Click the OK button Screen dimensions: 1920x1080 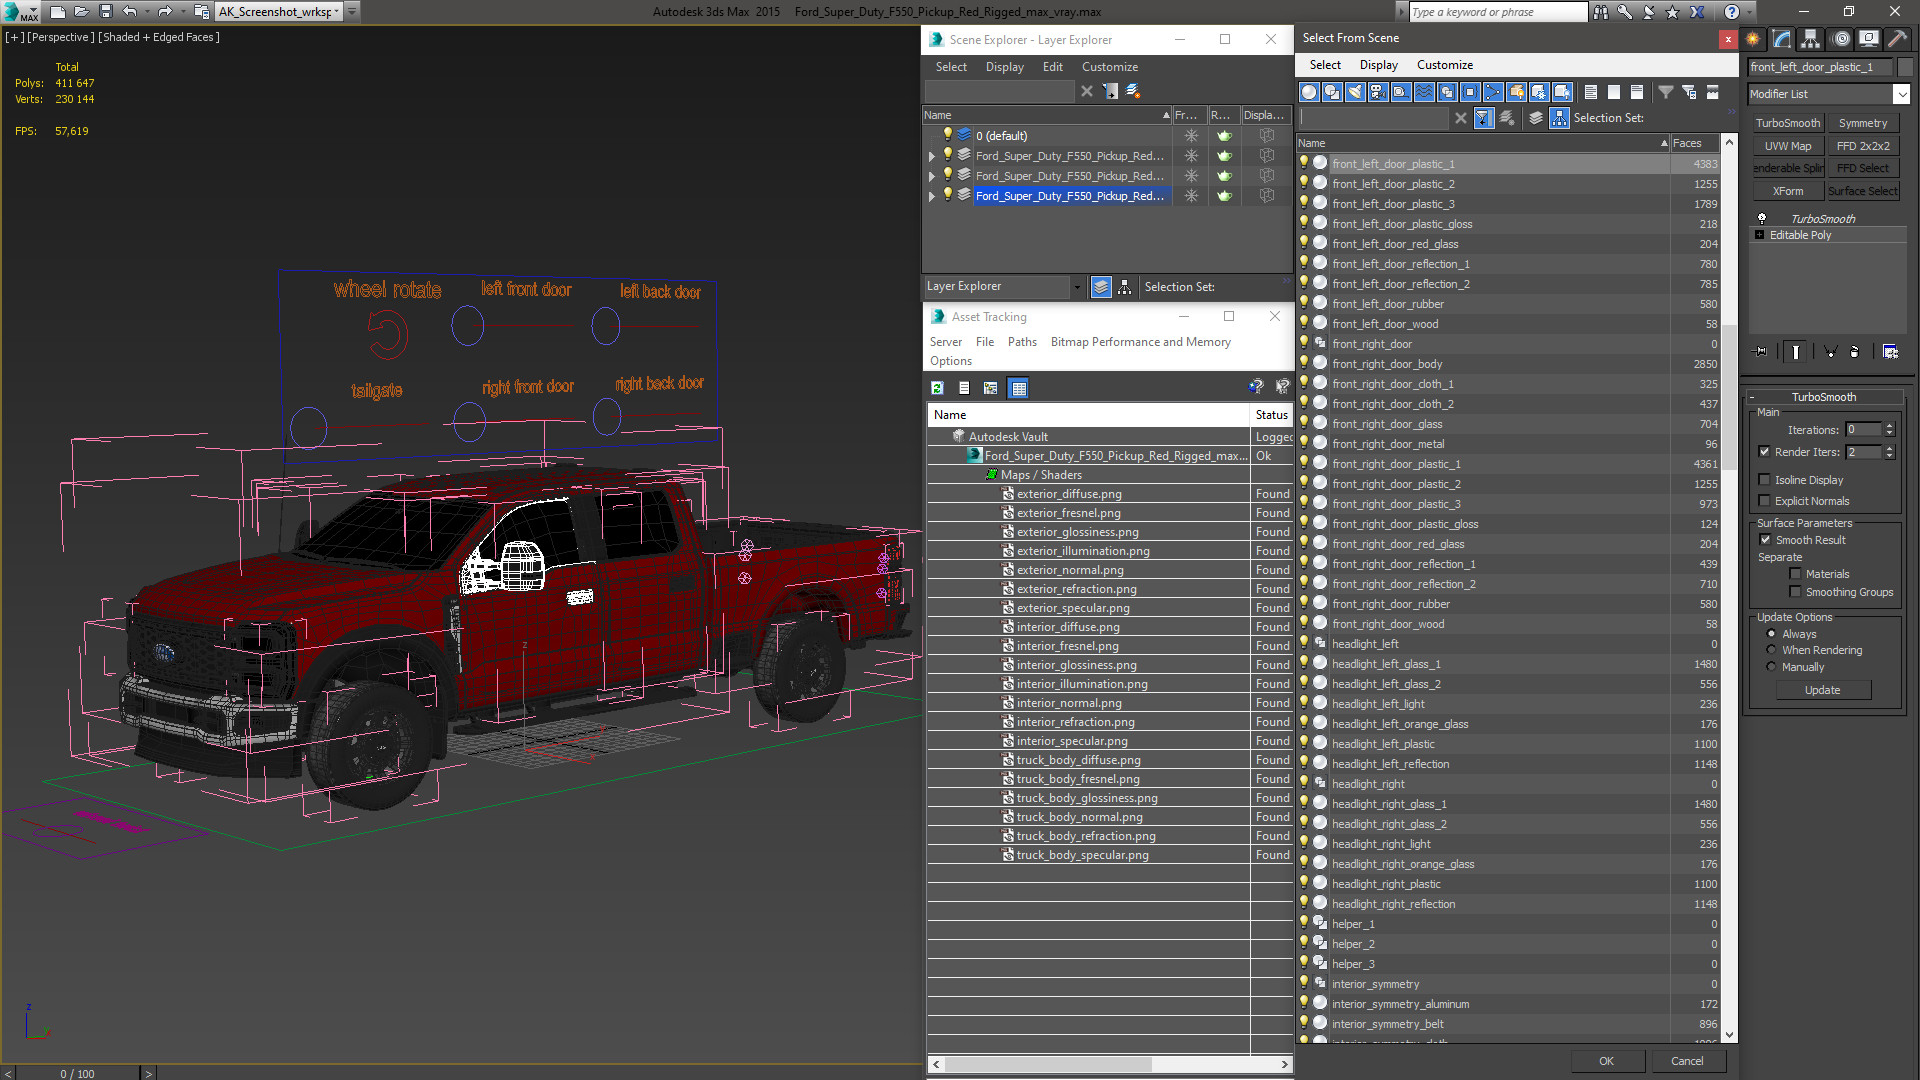(1606, 1061)
